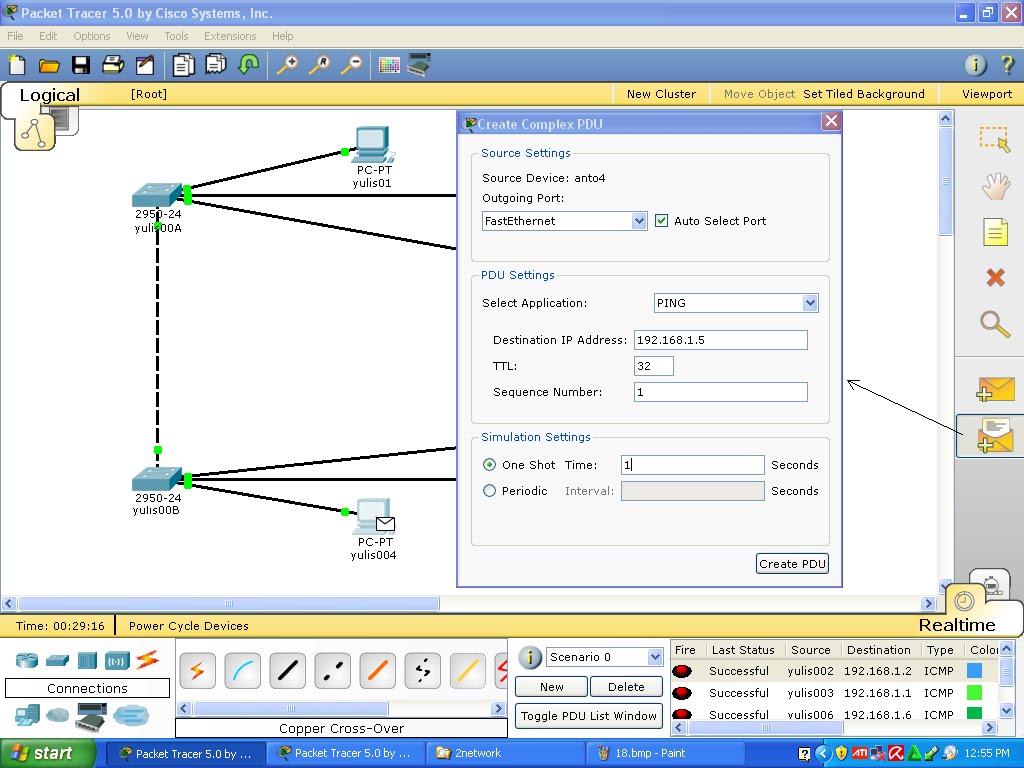
Task: Click Power Cycle Devices
Action: pos(188,626)
